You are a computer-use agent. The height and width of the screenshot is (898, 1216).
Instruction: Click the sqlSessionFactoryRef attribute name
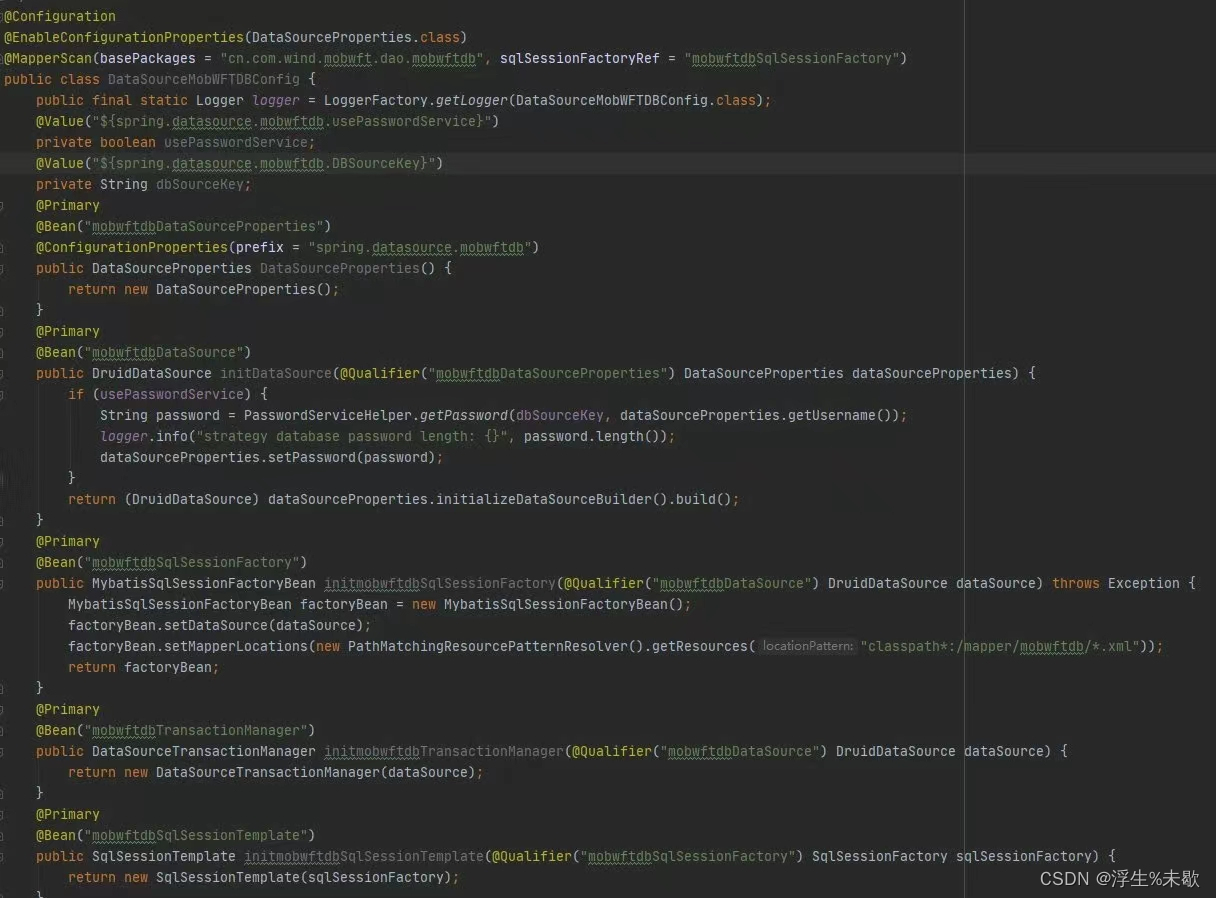coord(580,58)
